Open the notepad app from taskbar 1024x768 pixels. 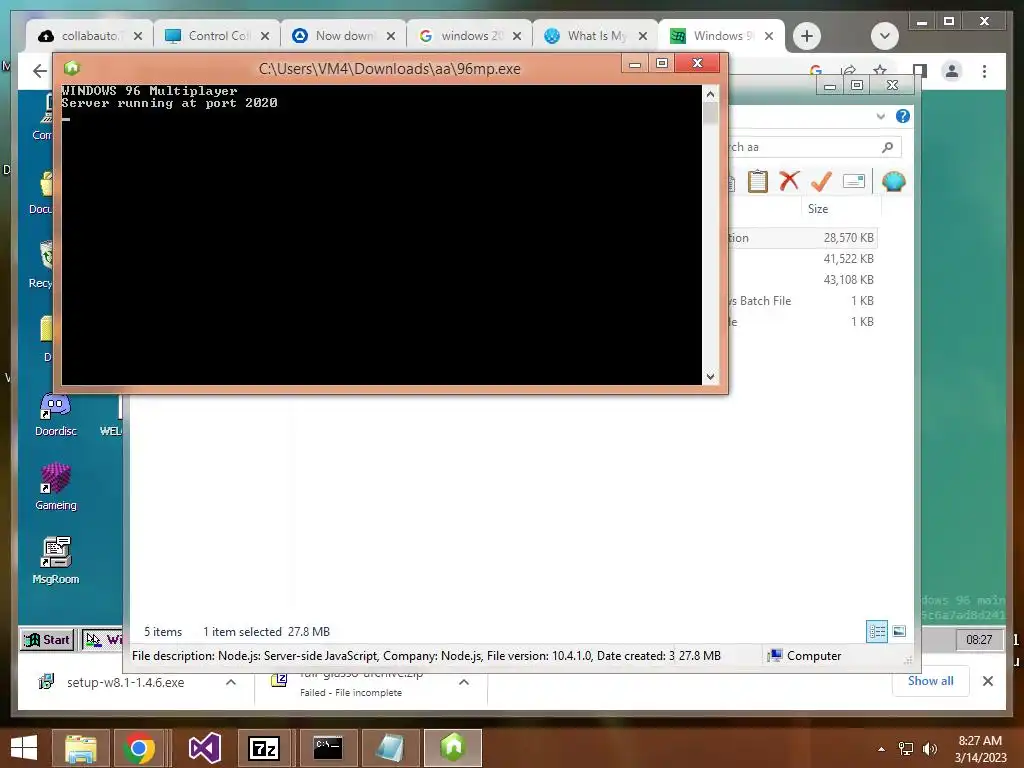click(x=390, y=748)
